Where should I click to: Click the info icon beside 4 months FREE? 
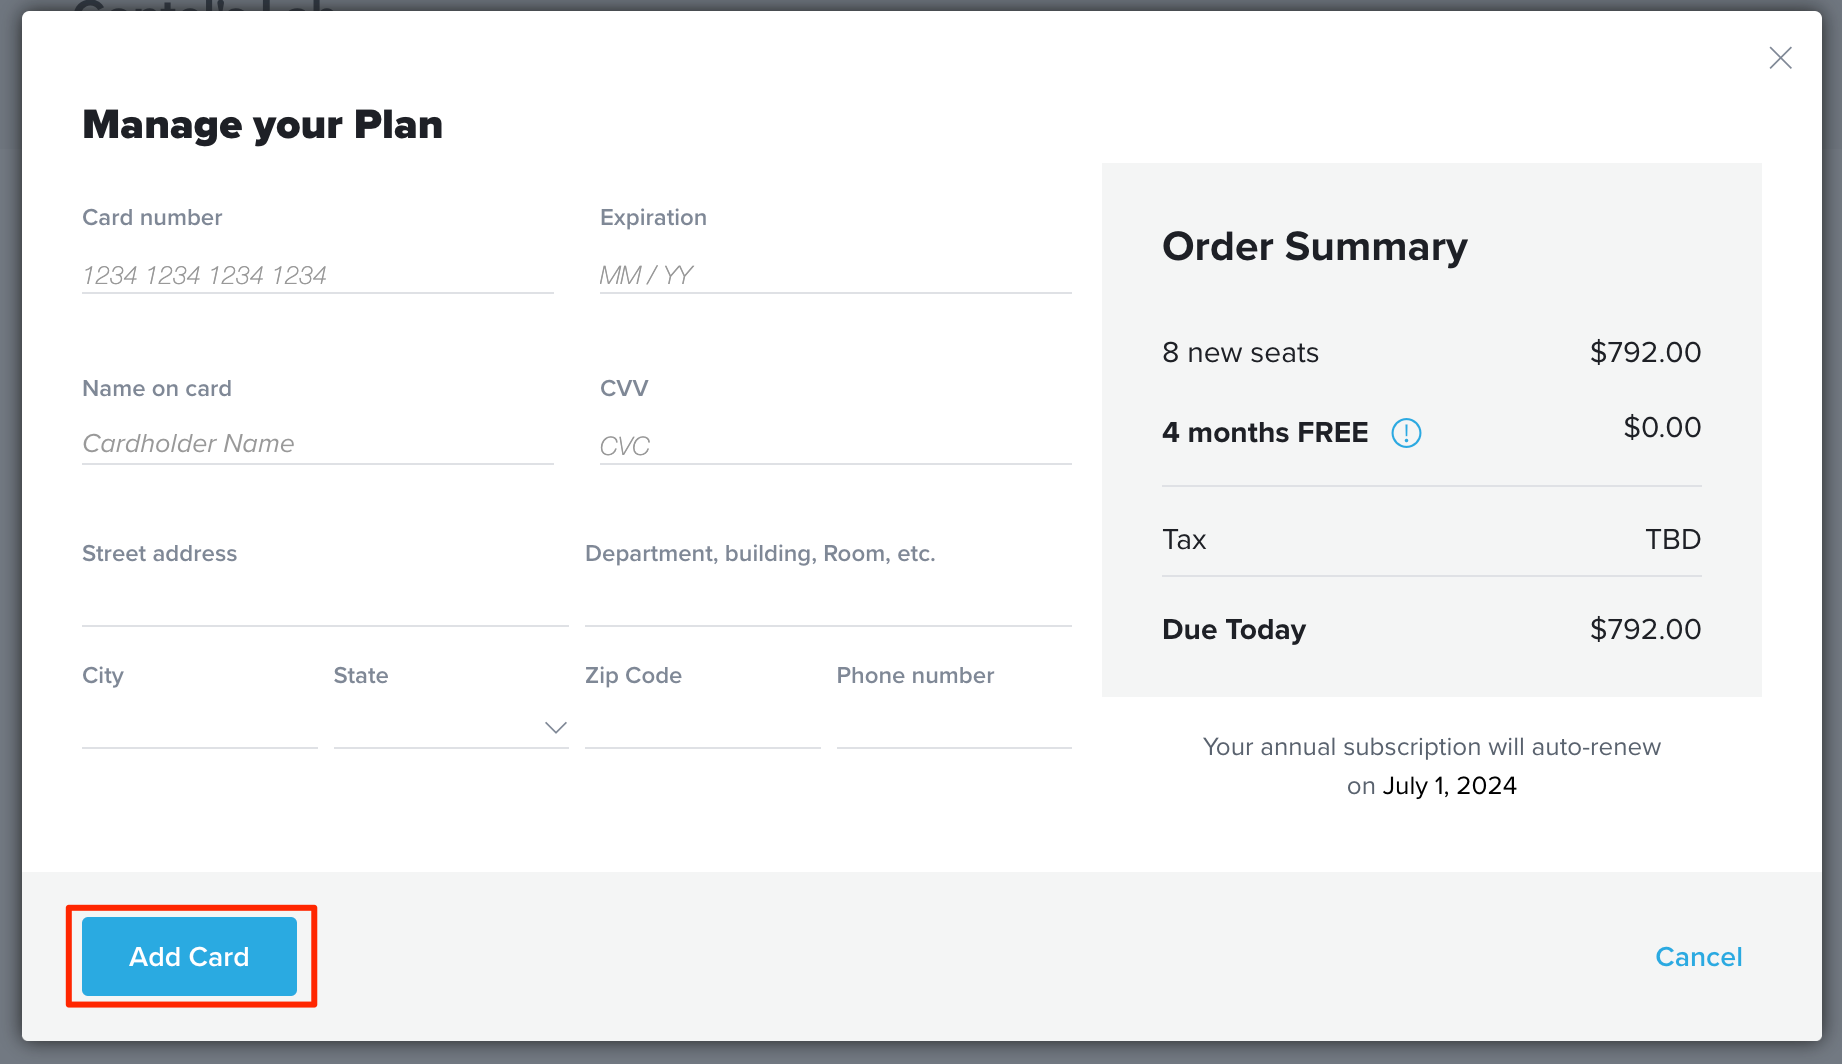coord(1406,433)
